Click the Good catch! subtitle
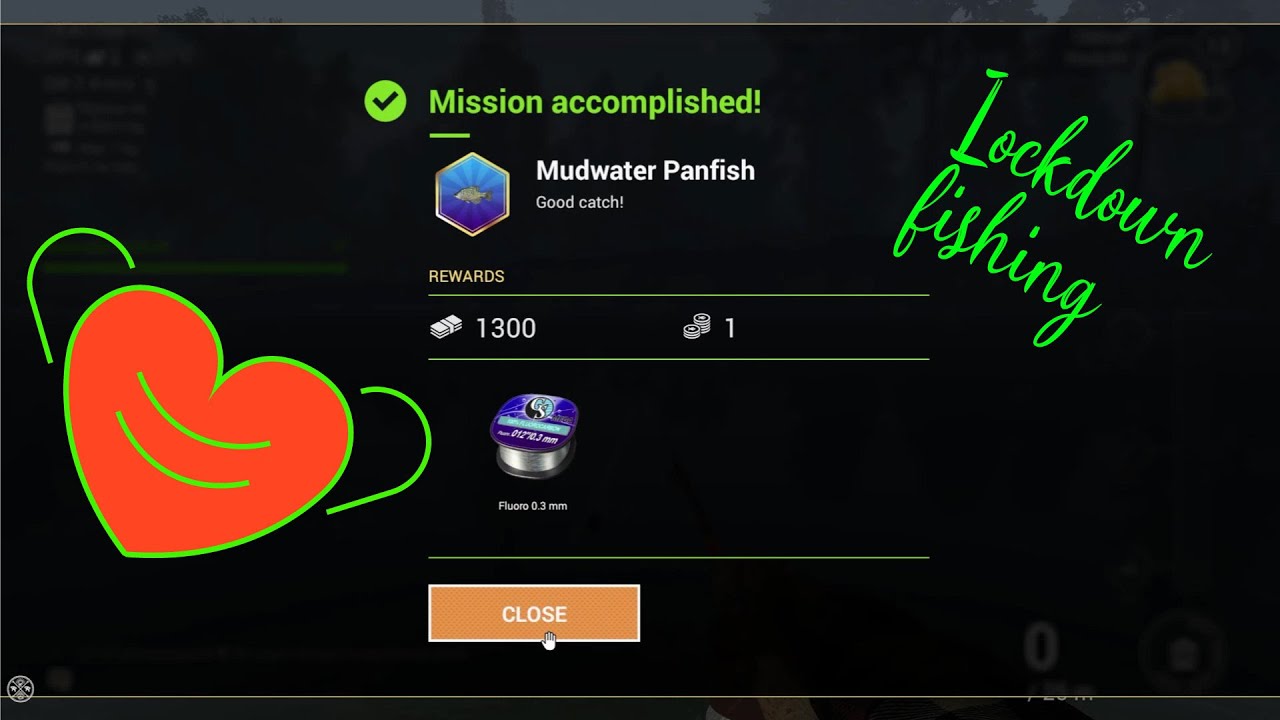The height and width of the screenshot is (720, 1280). (580, 202)
